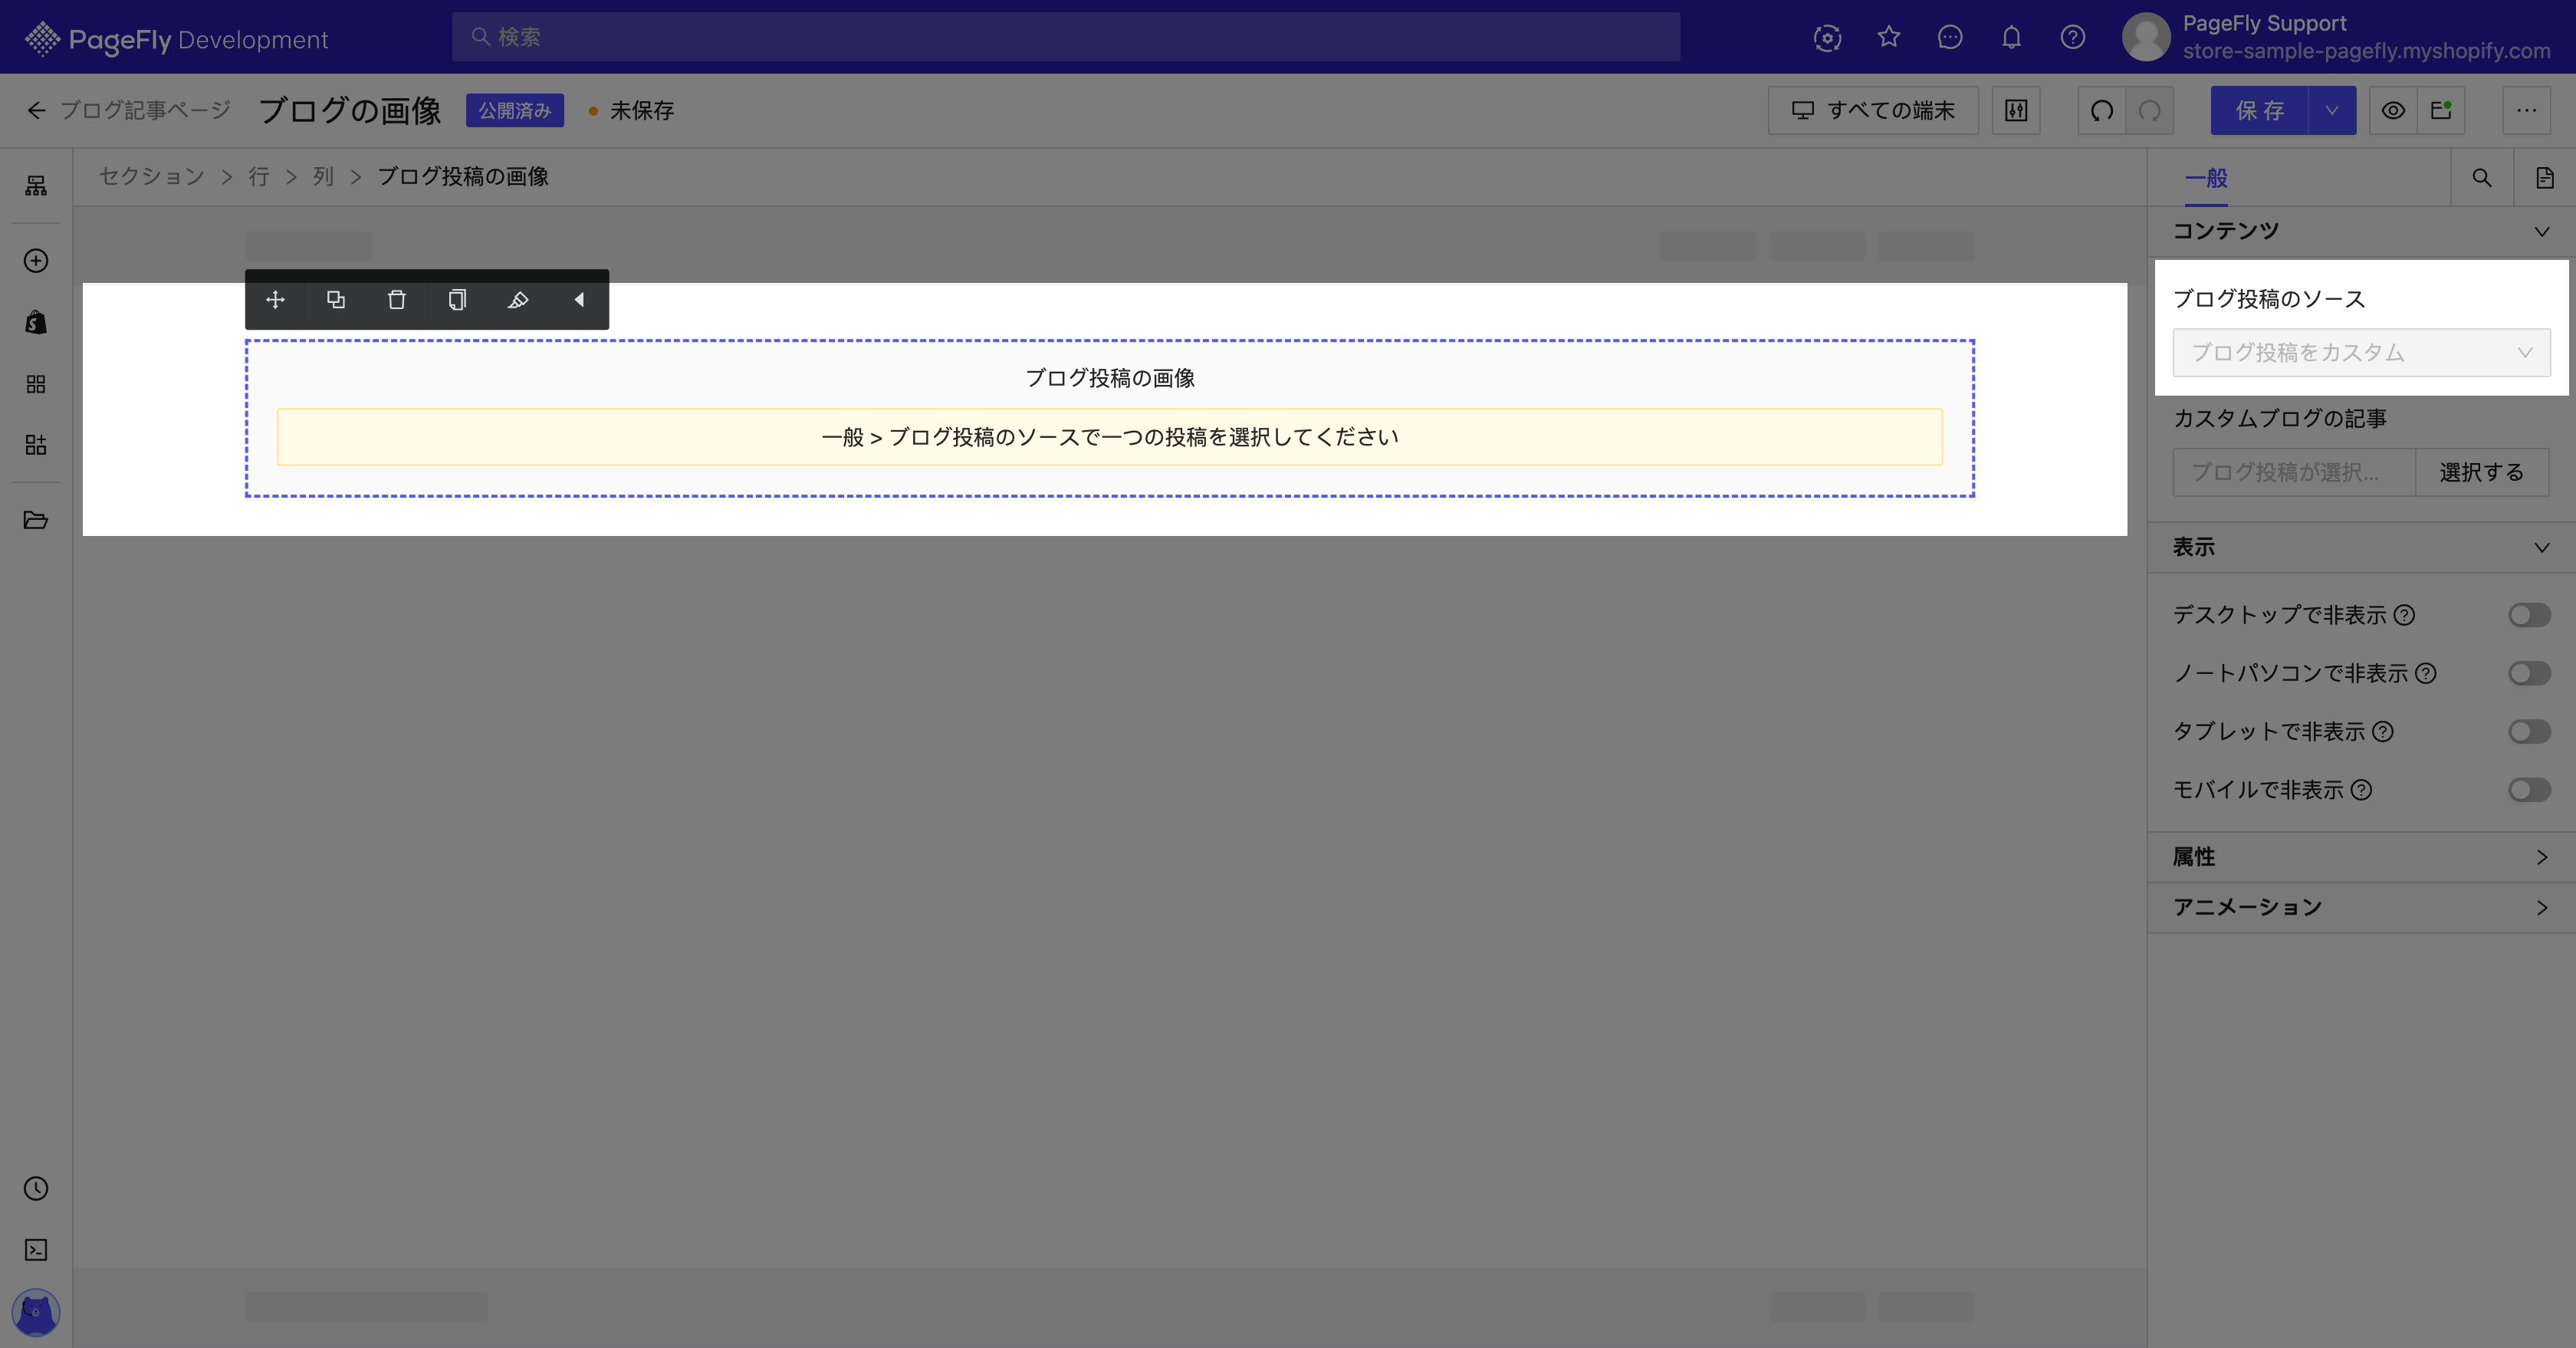Open the すべての端末 device selector

(x=1873, y=110)
